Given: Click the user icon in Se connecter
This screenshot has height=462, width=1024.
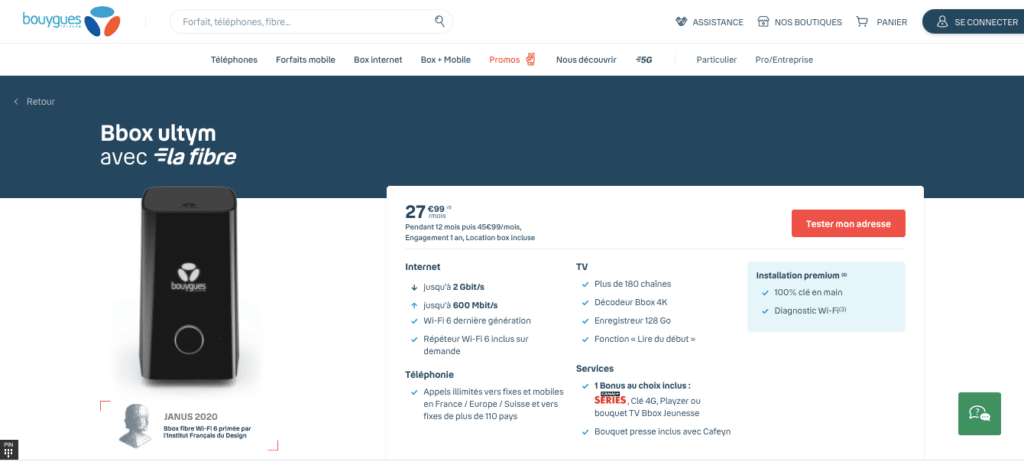Looking at the screenshot, I should (942, 22).
